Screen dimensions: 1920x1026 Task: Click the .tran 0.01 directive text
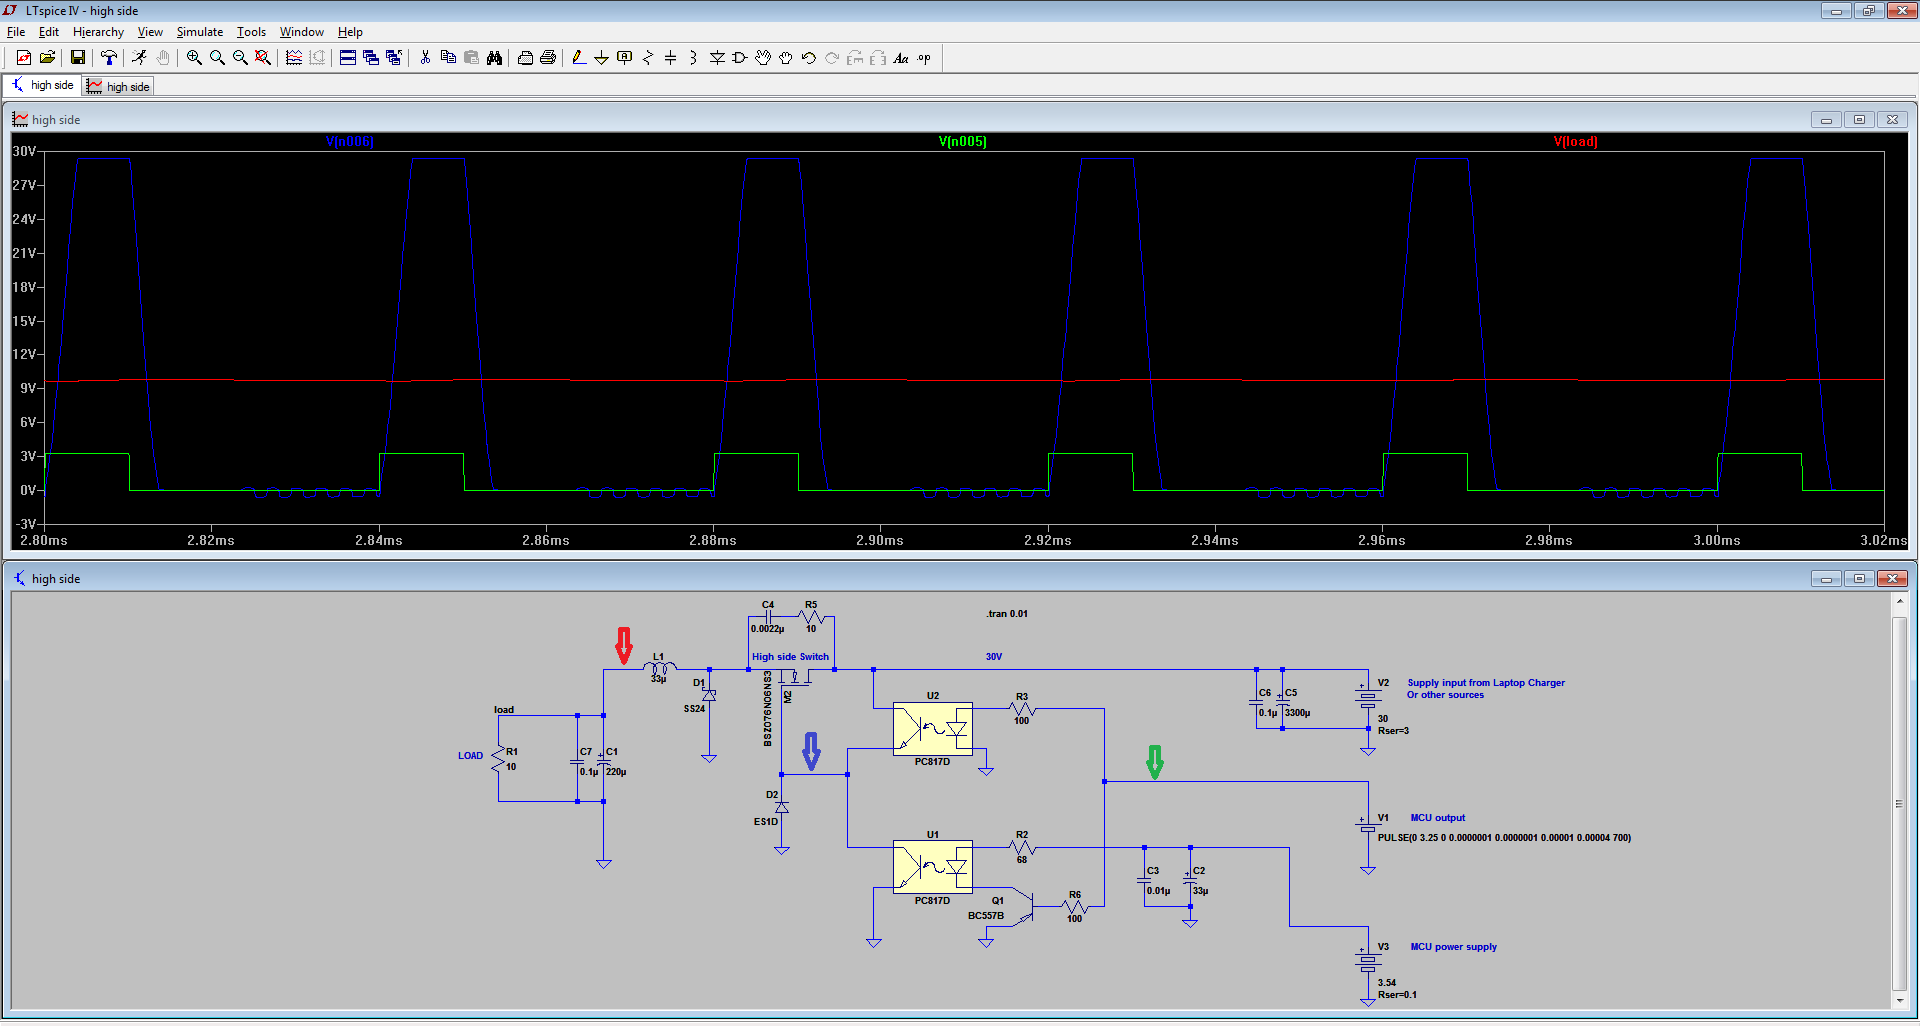pos(1007,614)
